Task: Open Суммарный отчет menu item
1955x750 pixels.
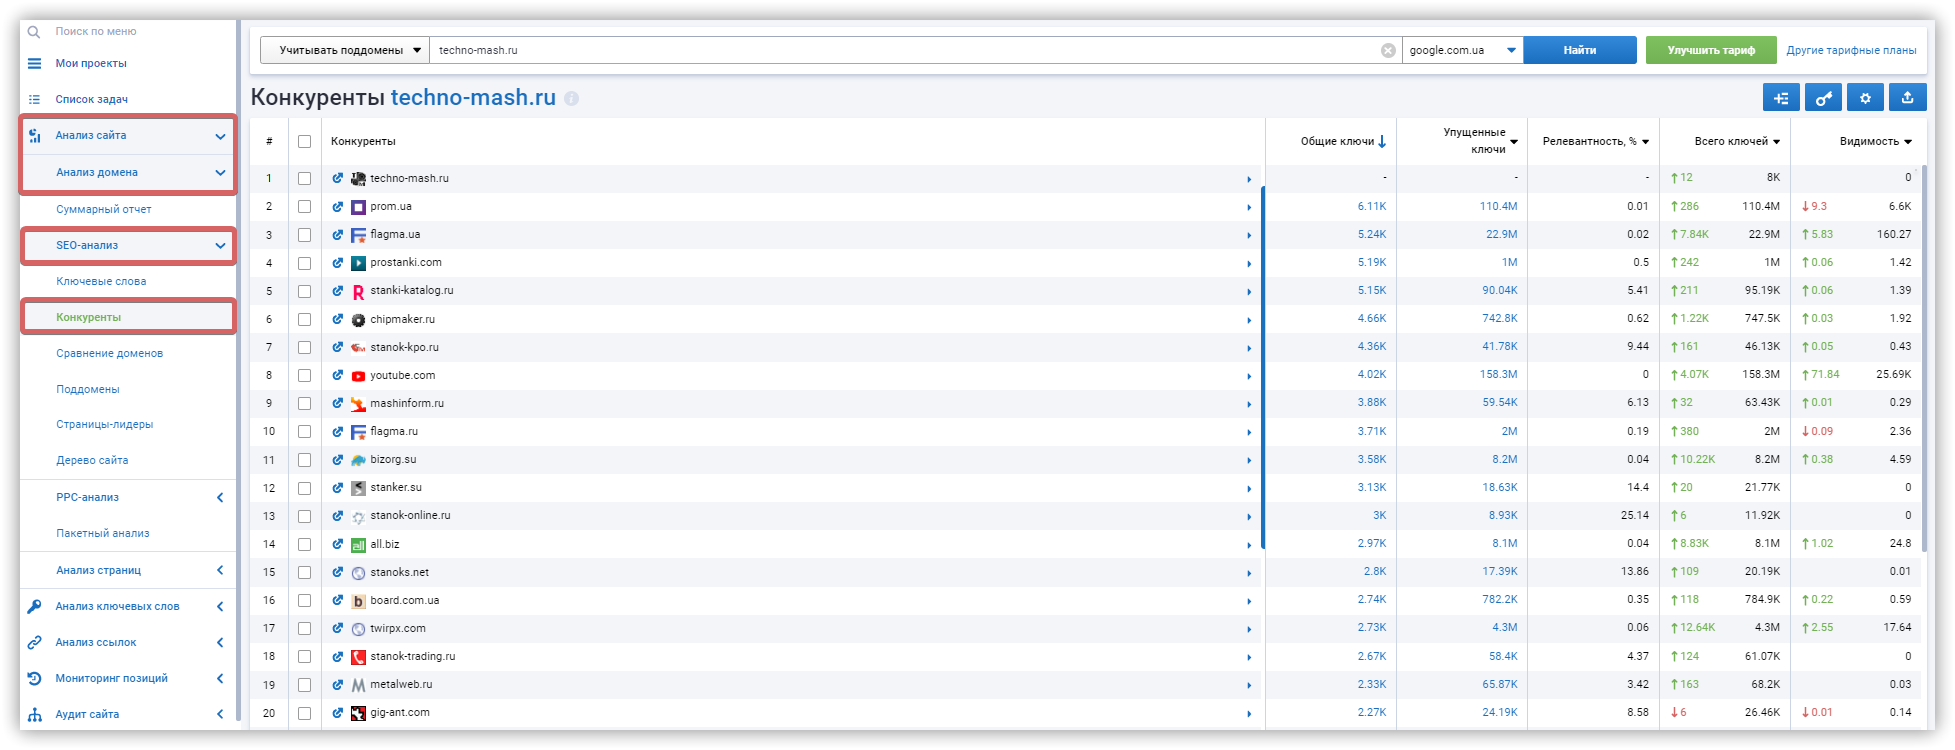Action: [104, 209]
